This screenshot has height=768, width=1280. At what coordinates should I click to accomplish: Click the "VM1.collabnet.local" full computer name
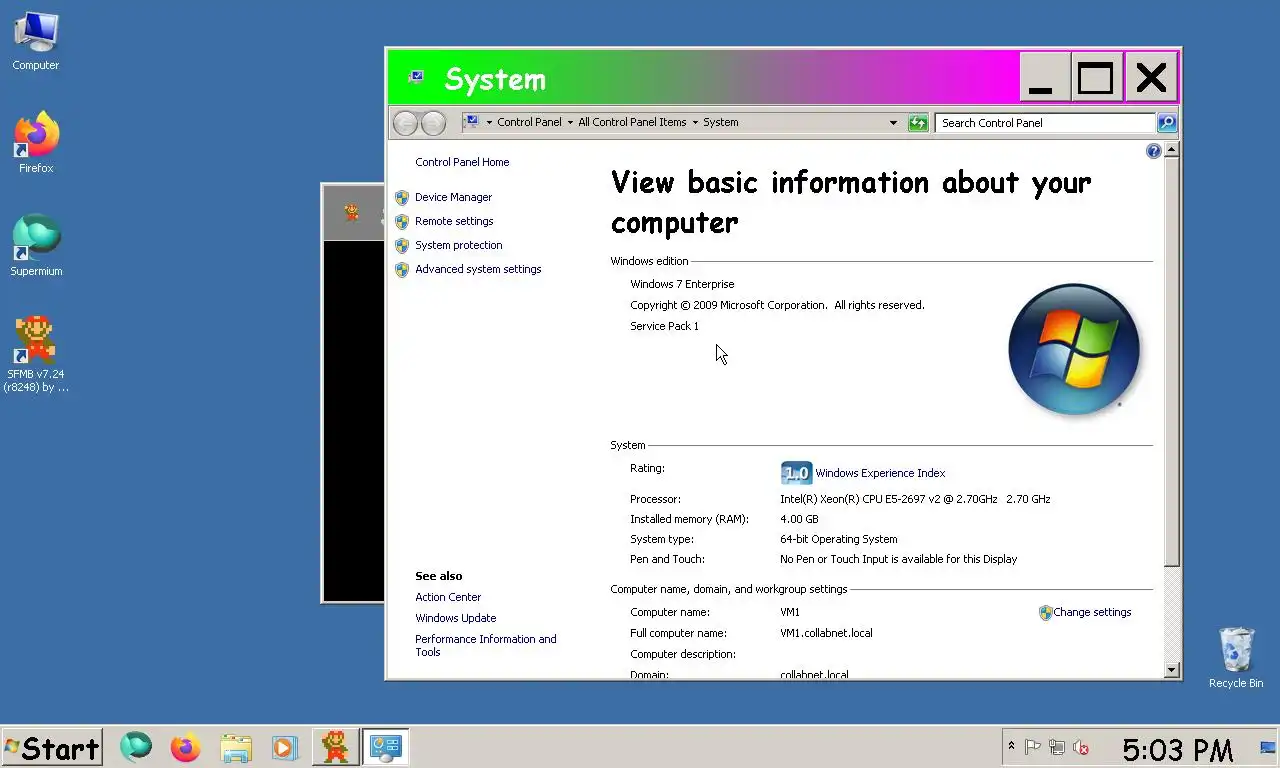click(x=826, y=633)
